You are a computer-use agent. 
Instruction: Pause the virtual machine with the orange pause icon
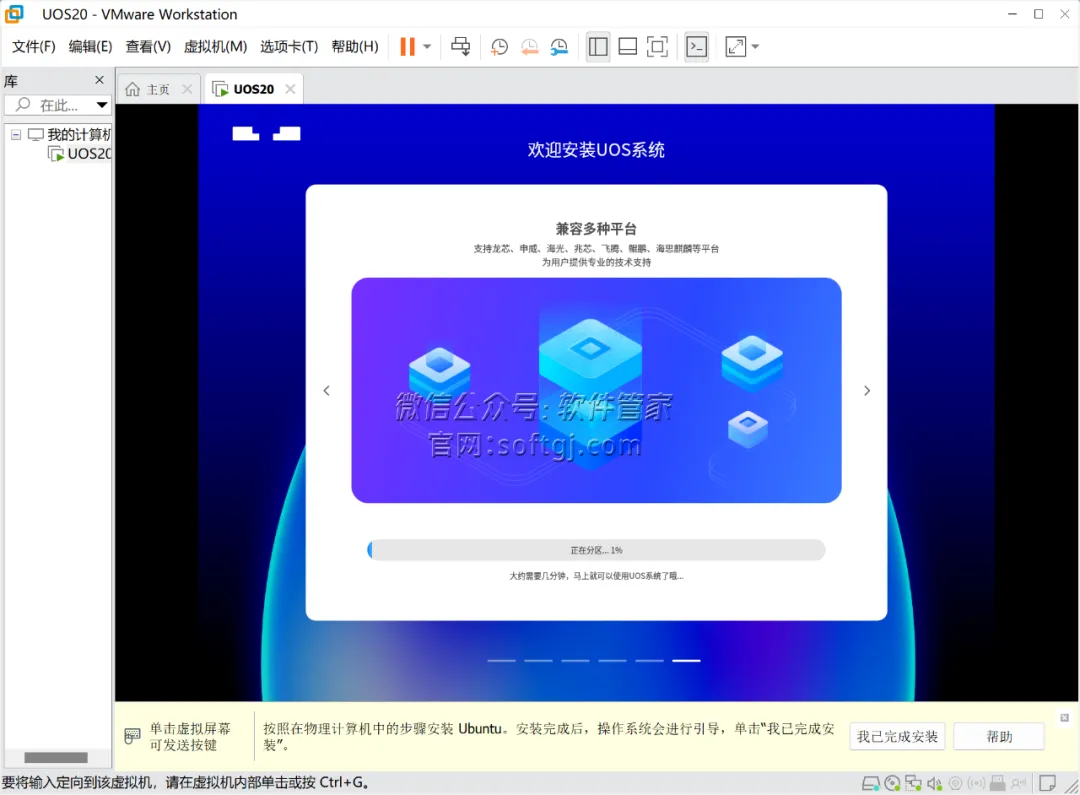pyautogui.click(x=407, y=47)
